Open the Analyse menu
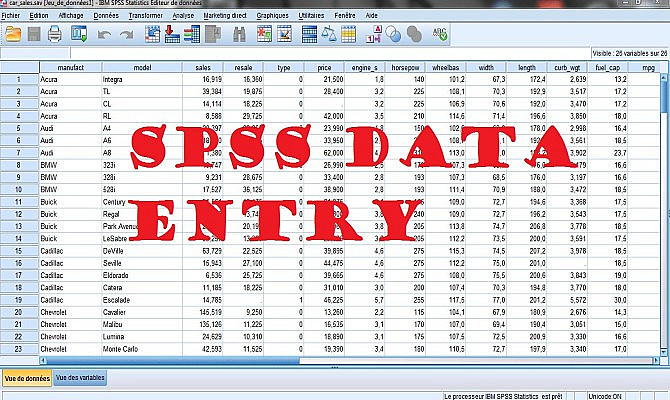Image resolution: width=670 pixels, height=400 pixels. [183, 15]
